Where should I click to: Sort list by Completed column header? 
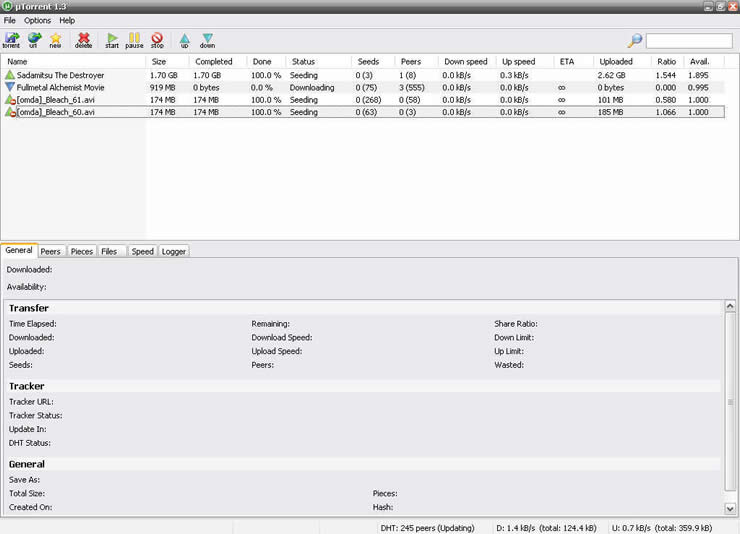click(x=218, y=61)
